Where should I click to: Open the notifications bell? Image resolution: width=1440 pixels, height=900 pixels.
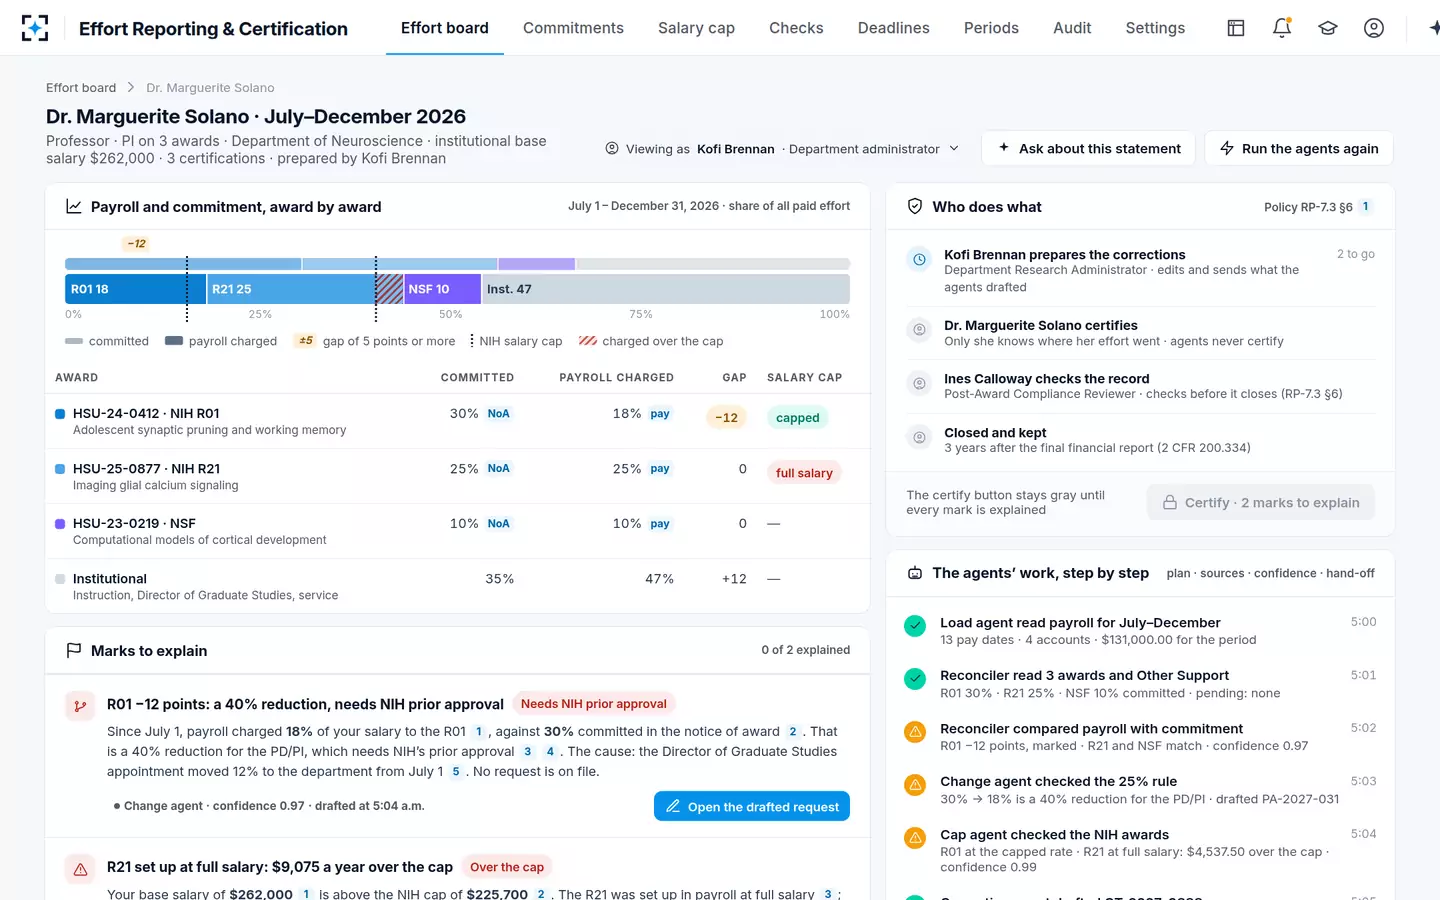(x=1282, y=28)
